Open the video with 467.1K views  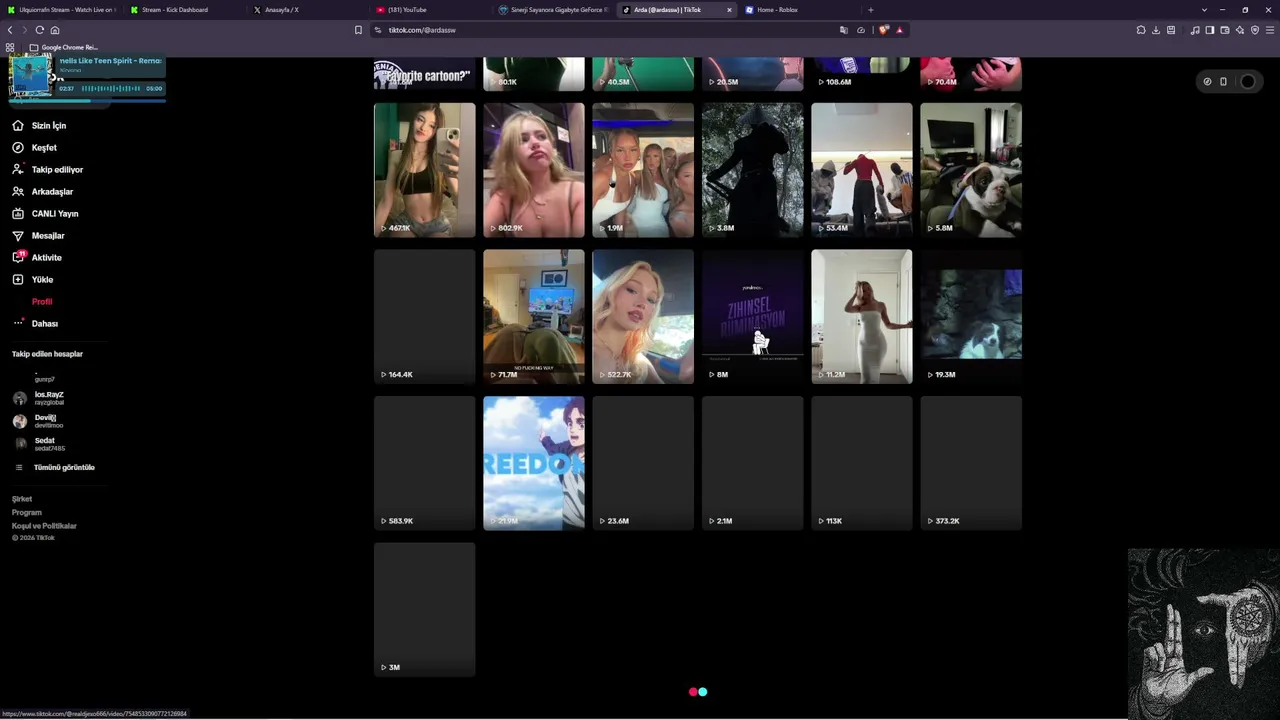(425, 170)
